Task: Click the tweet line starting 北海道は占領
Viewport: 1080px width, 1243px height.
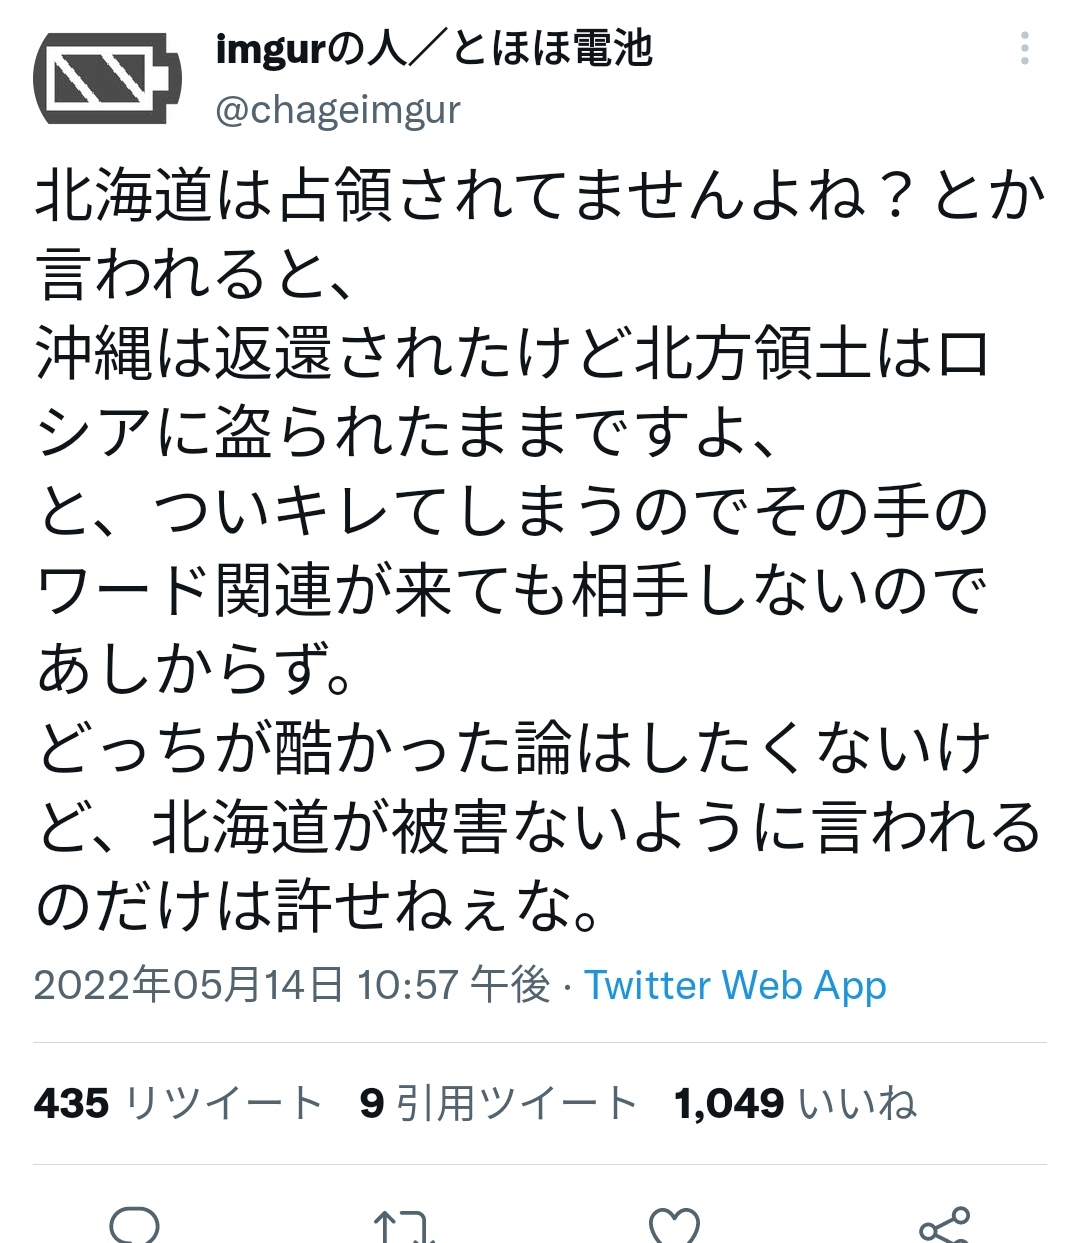Action: pyautogui.click(x=541, y=196)
